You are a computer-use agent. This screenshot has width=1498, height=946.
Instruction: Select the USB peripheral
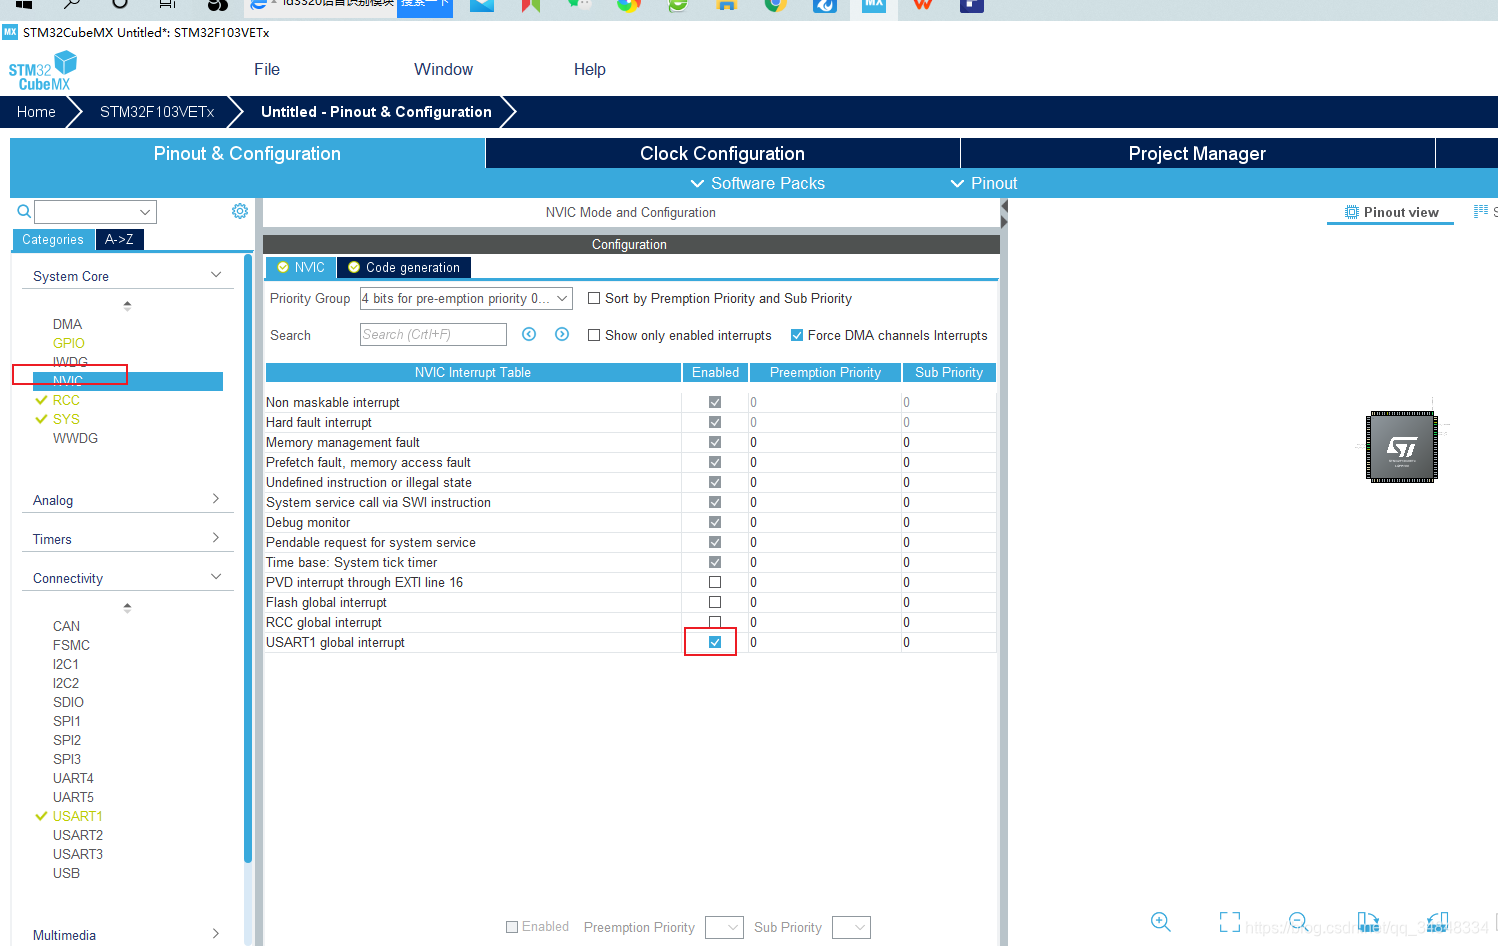[x=66, y=873]
